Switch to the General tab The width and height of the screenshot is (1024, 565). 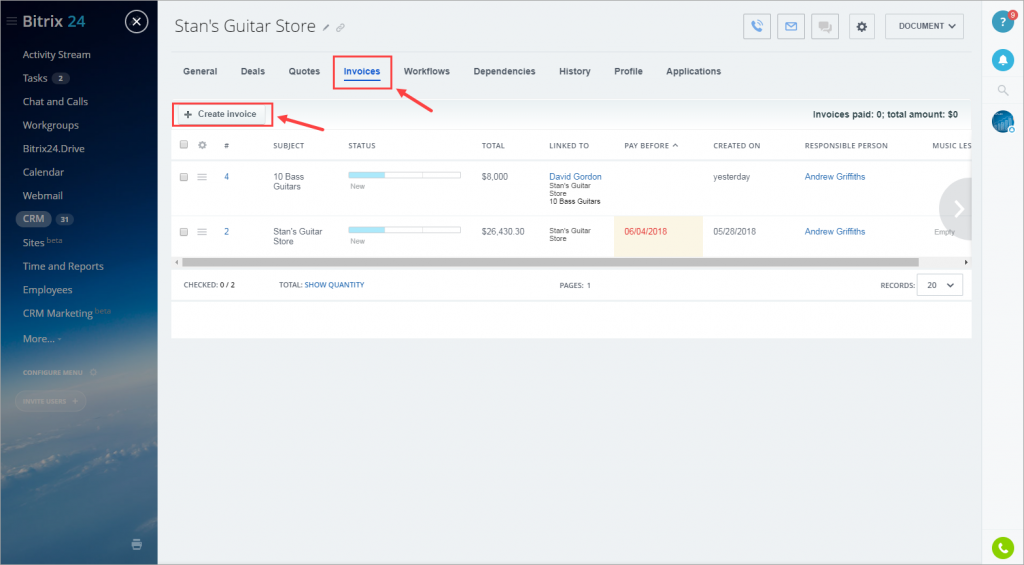(200, 71)
